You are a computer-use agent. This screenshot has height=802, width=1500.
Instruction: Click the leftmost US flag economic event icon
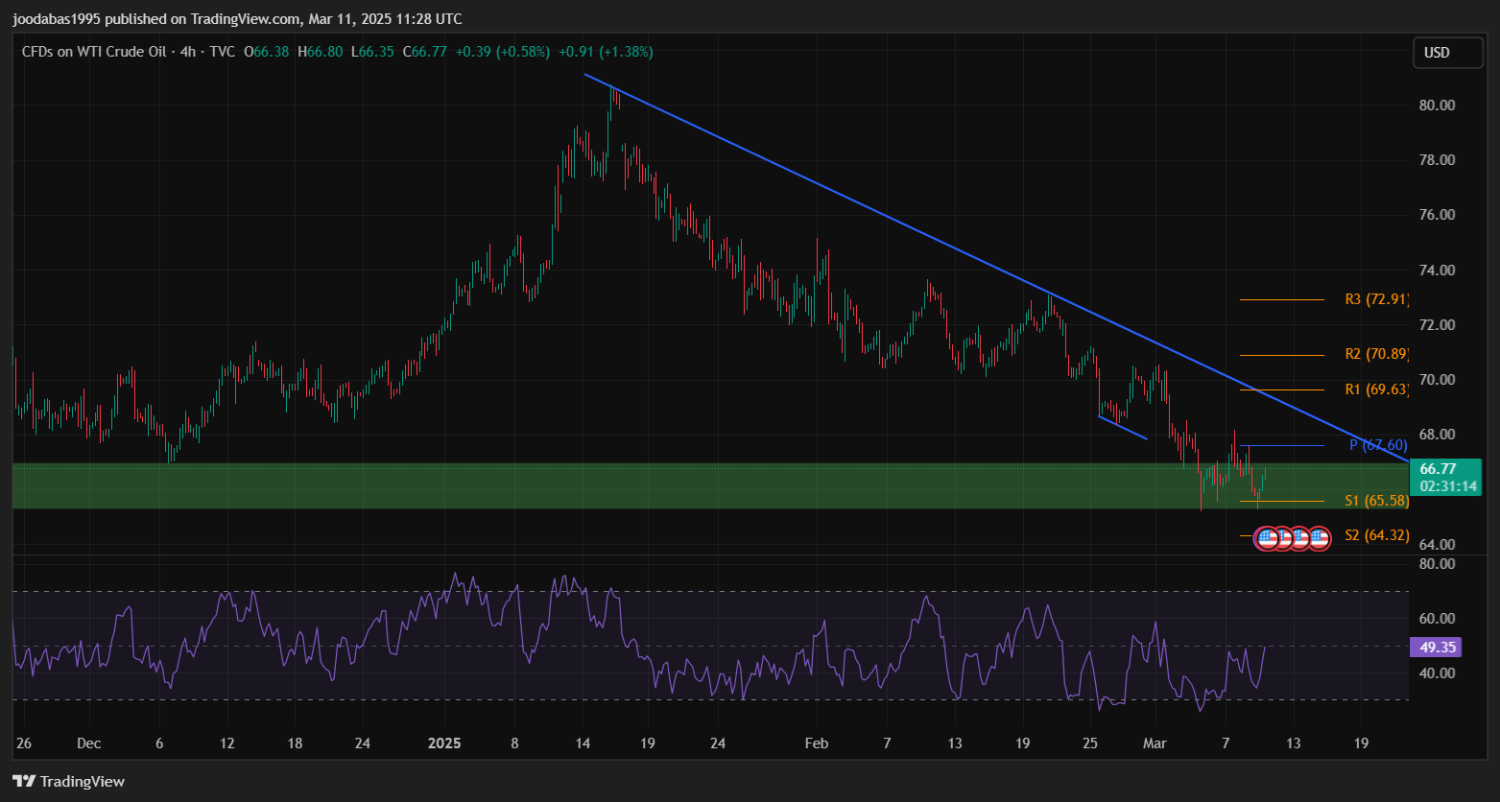point(1267,538)
